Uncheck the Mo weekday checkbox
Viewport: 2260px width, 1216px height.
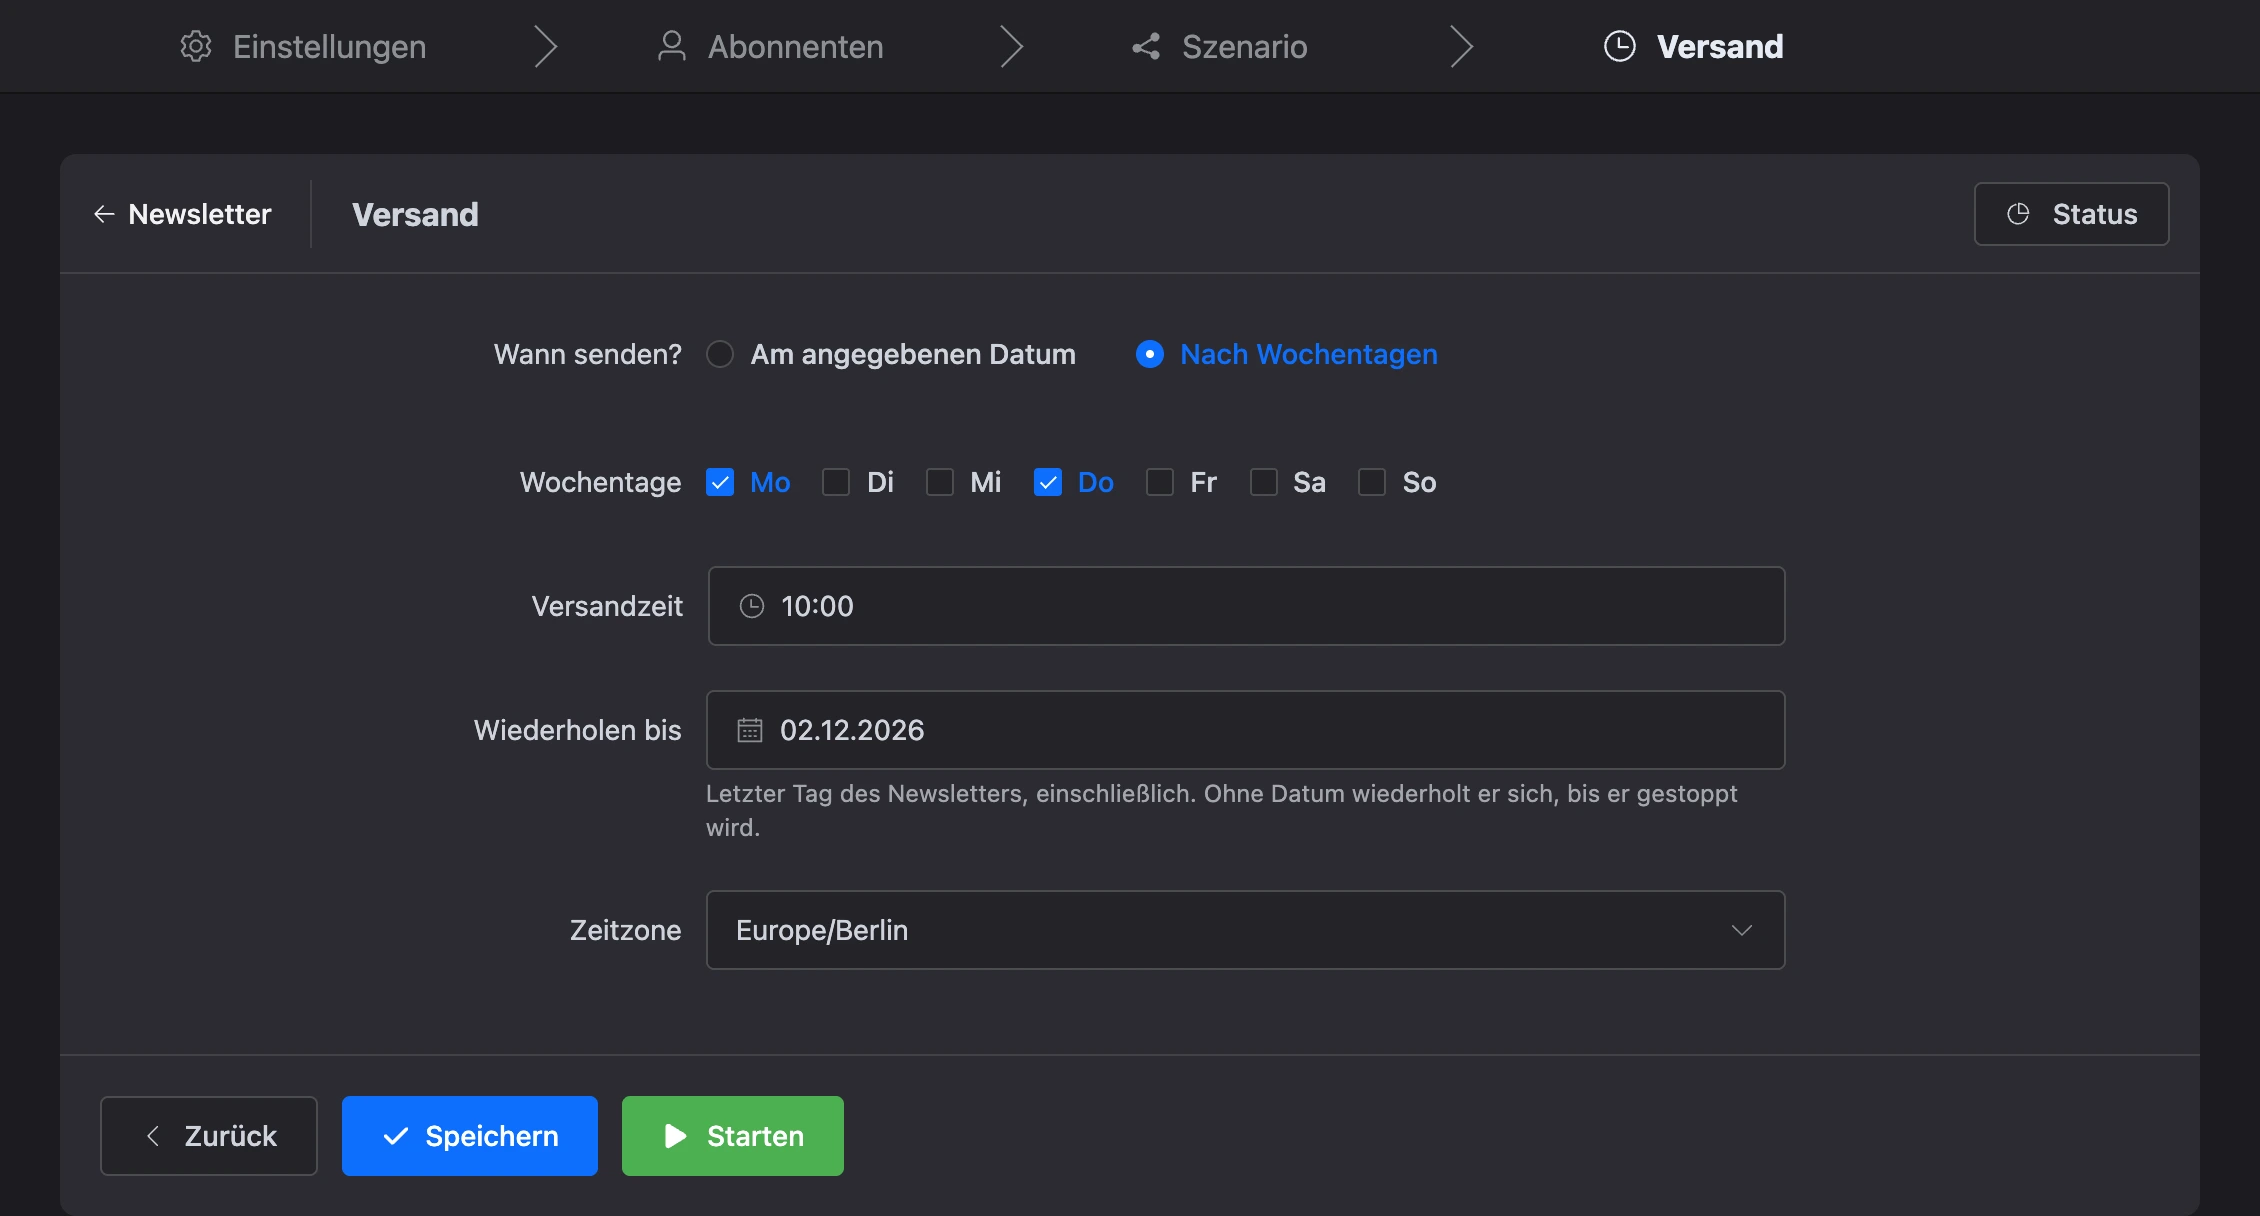[x=720, y=482]
